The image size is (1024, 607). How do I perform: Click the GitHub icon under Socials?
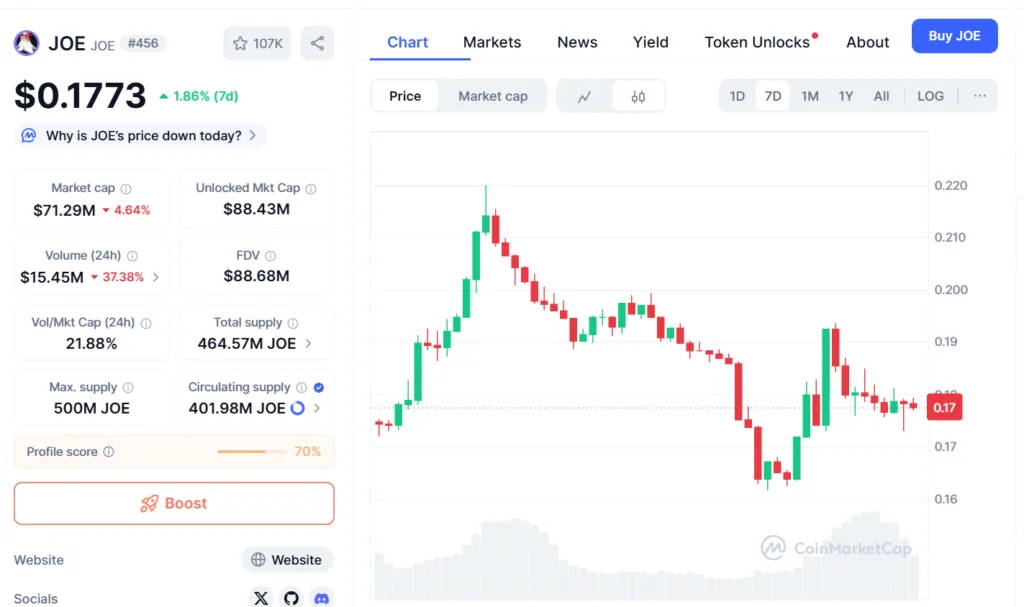click(x=291, y=598)
